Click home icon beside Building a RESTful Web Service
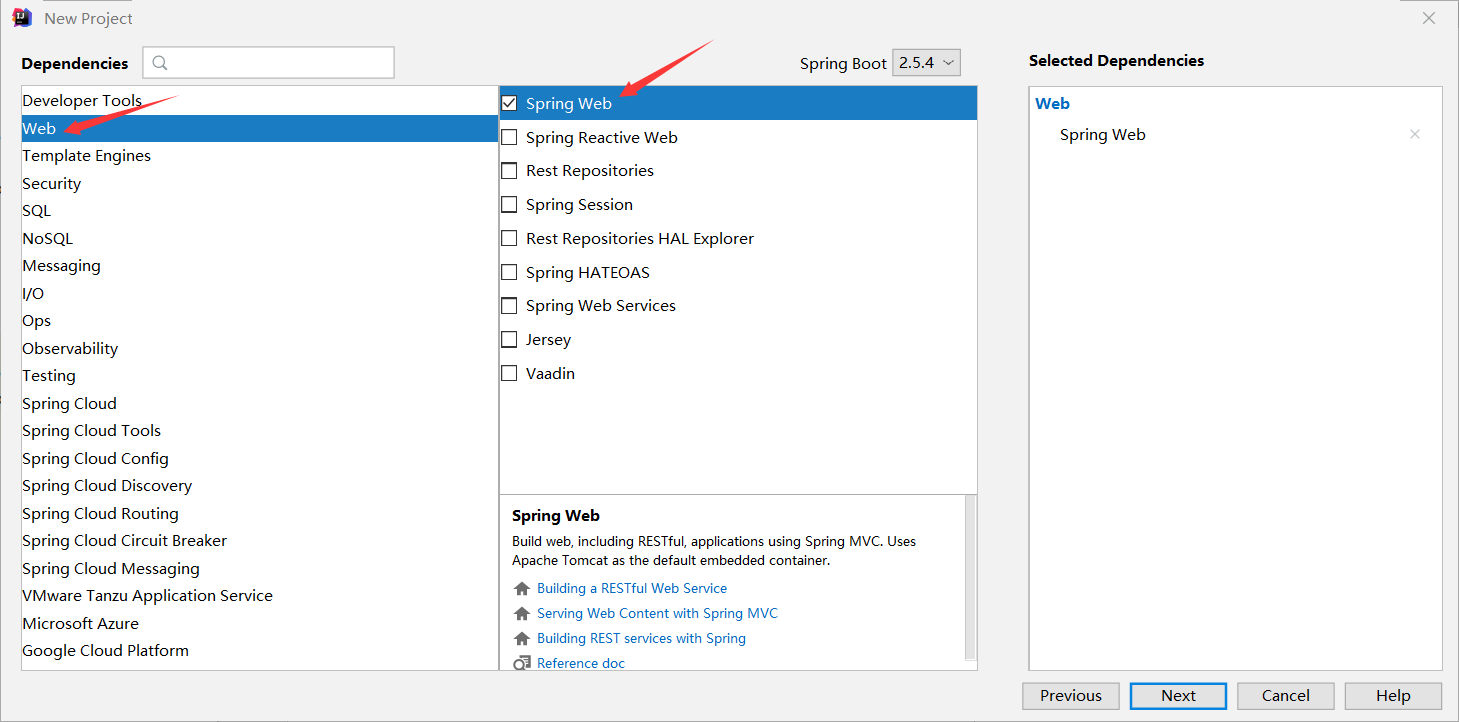The height and width of the screenshot is (722, 1459). [521, 588]
